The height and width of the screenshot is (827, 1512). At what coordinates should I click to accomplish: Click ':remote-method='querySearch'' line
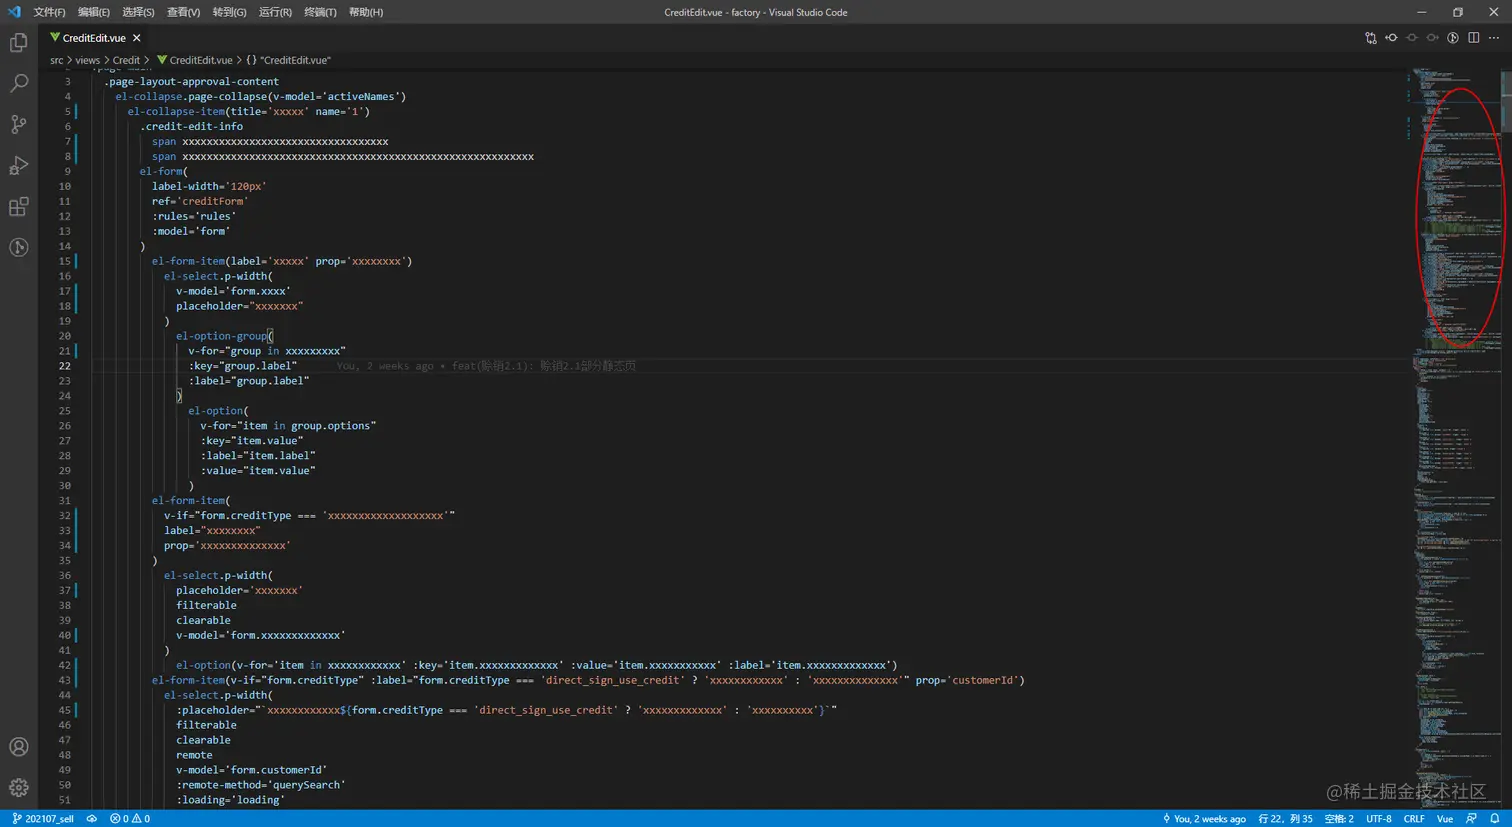pyautogui.click(x=261, y=785)
